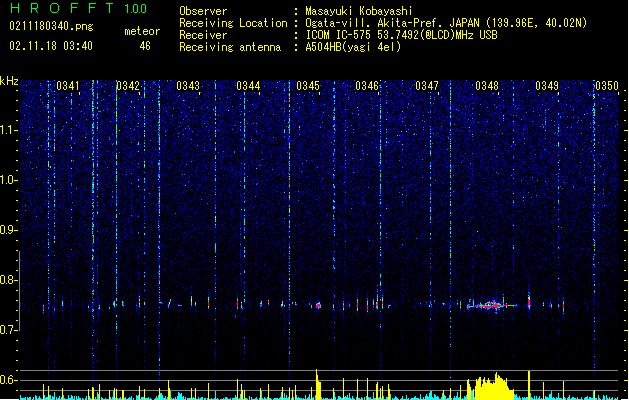Click the 1.1 kHz axis label
The width and height of the screenshot is (629, 400).
tap(9, 130)
